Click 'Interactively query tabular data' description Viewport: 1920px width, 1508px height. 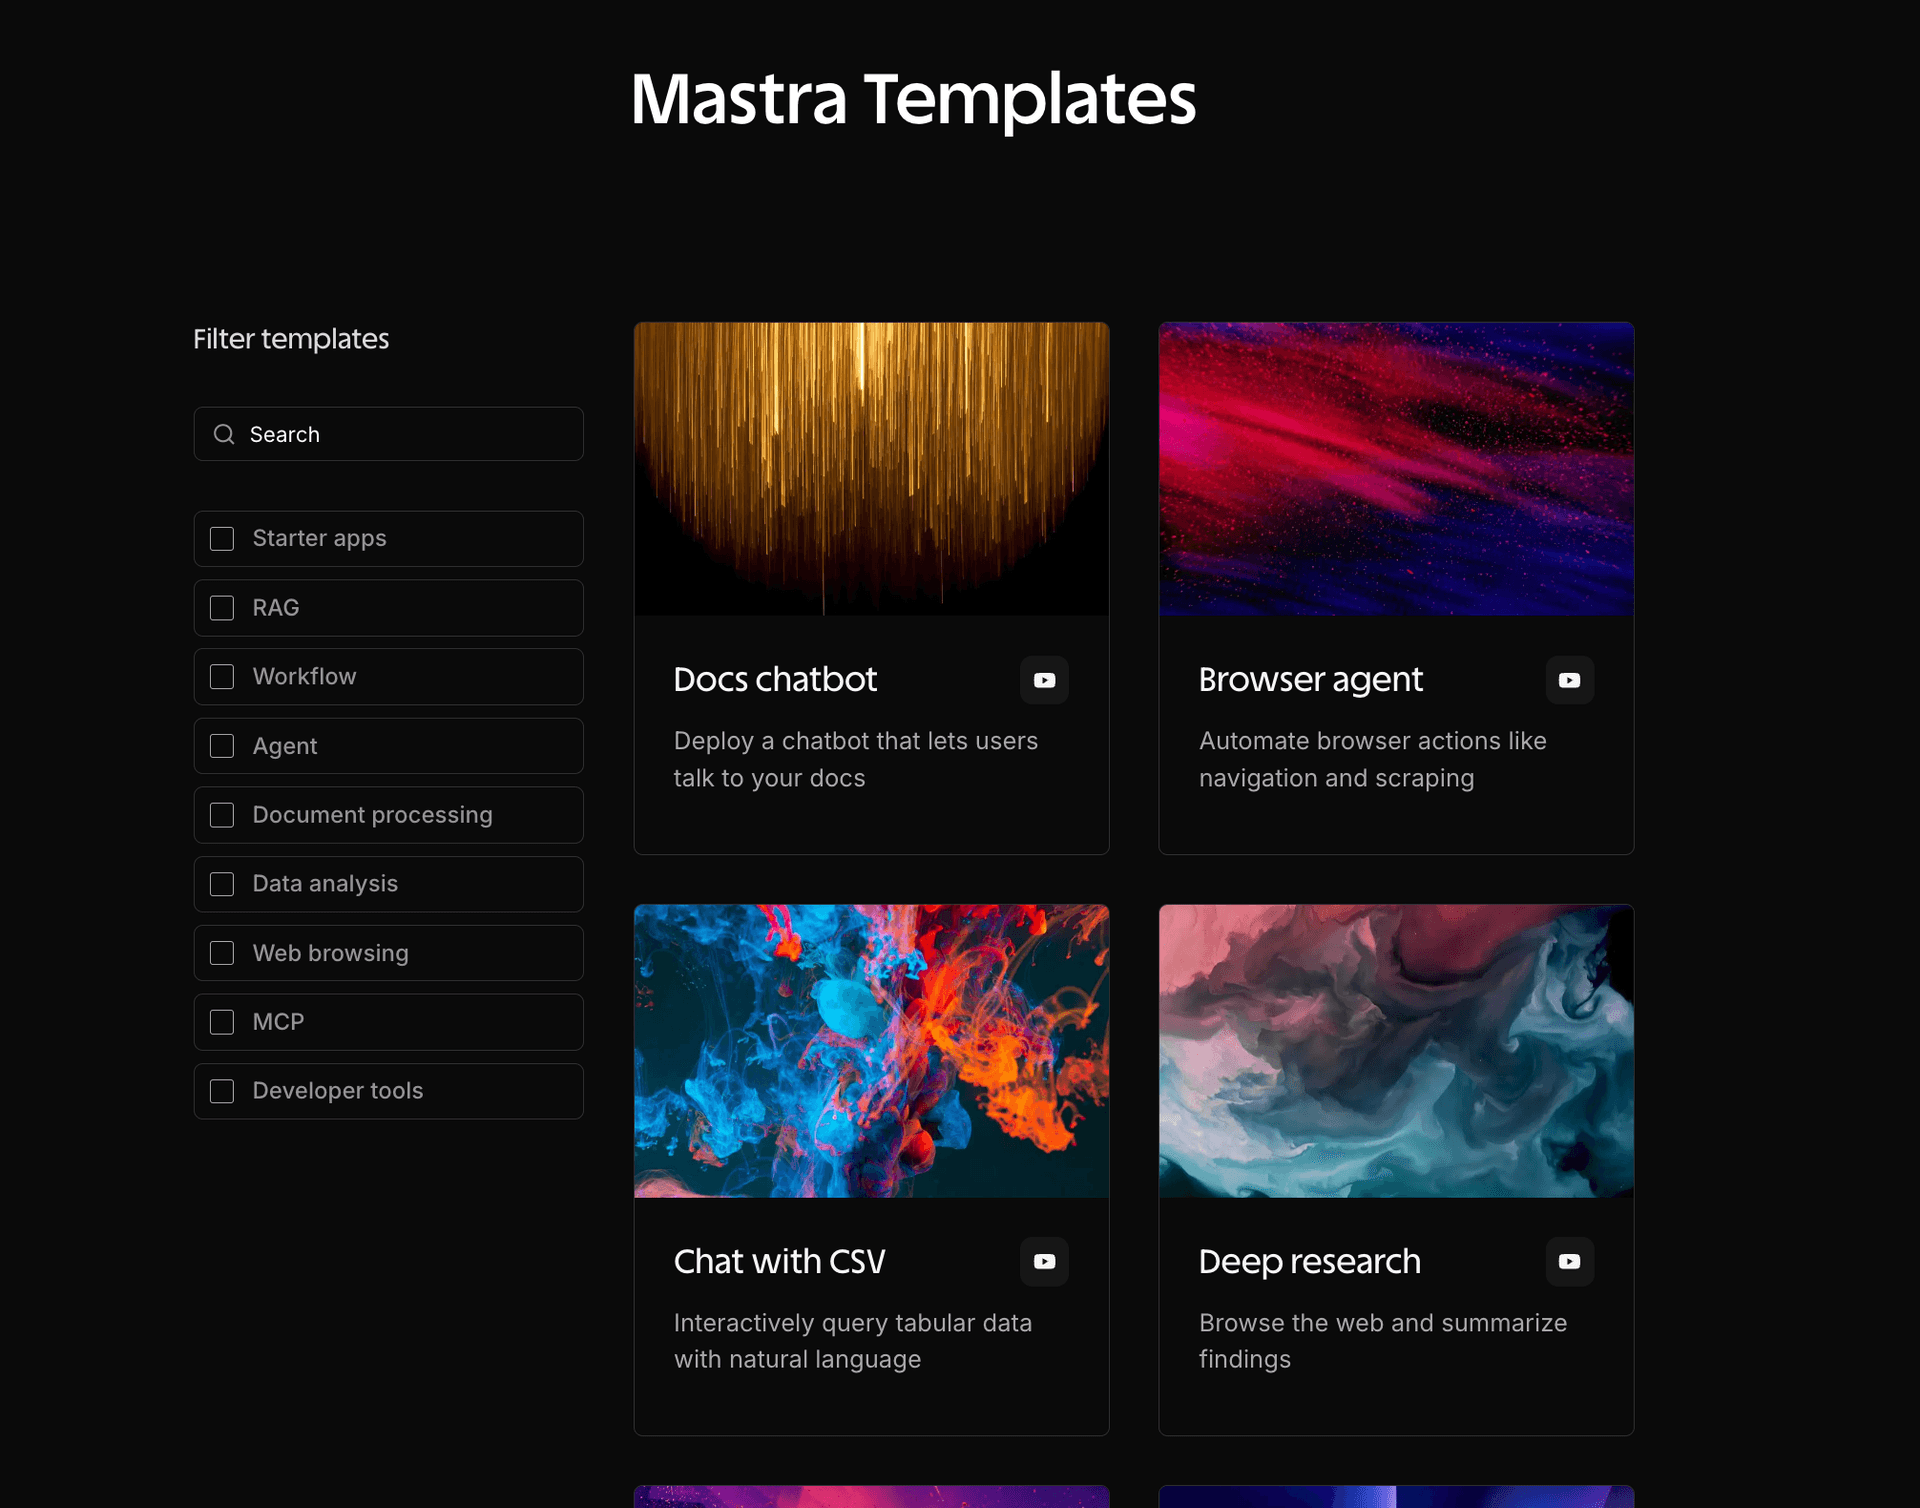click(x=853, y=1323)
